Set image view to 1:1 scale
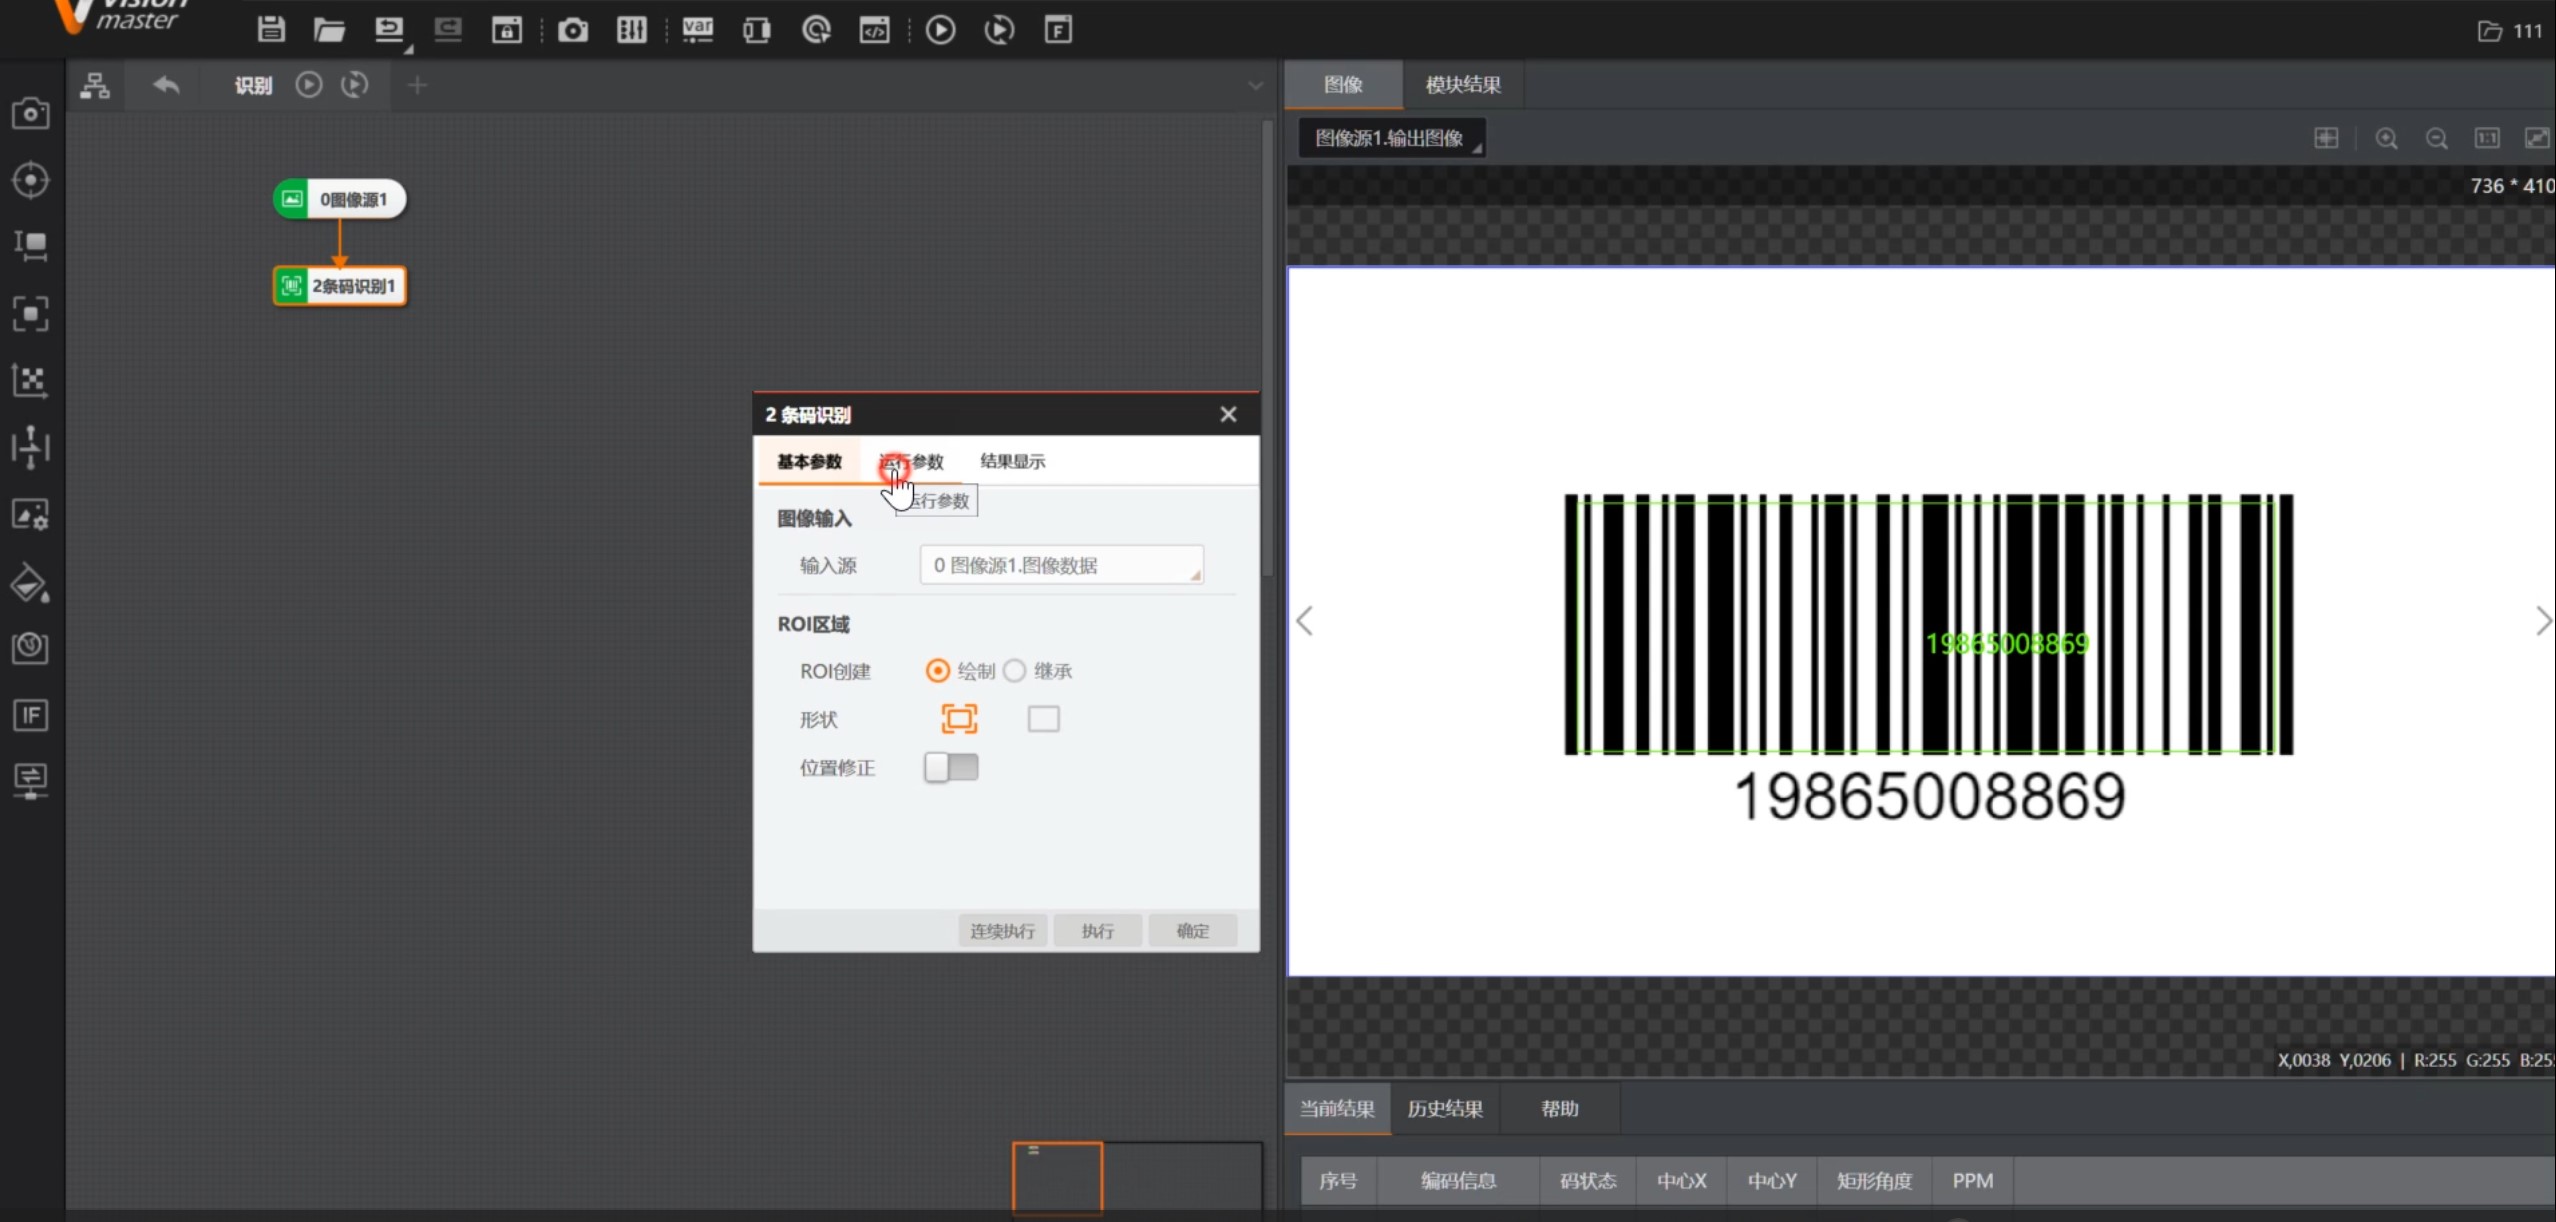The height and width of the screenshot is (1222, 2556). (2487, 139)
